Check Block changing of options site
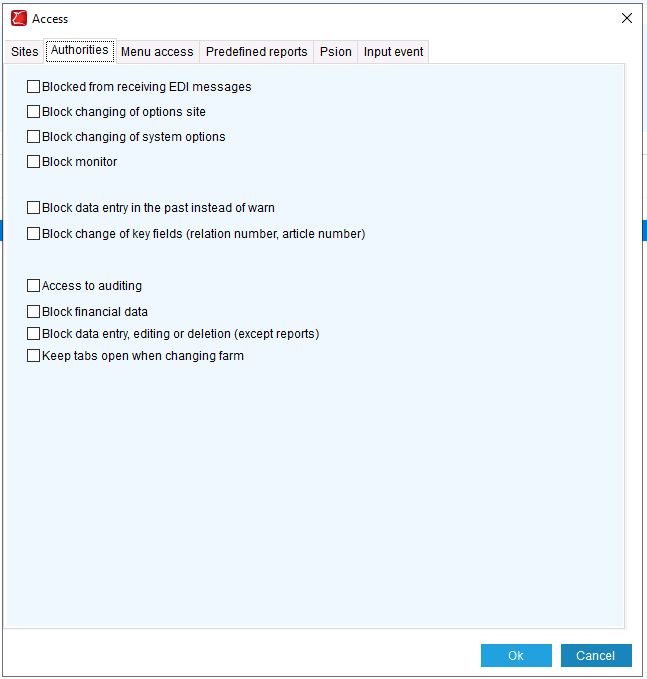Screen dimensions: 647x679 33,112
